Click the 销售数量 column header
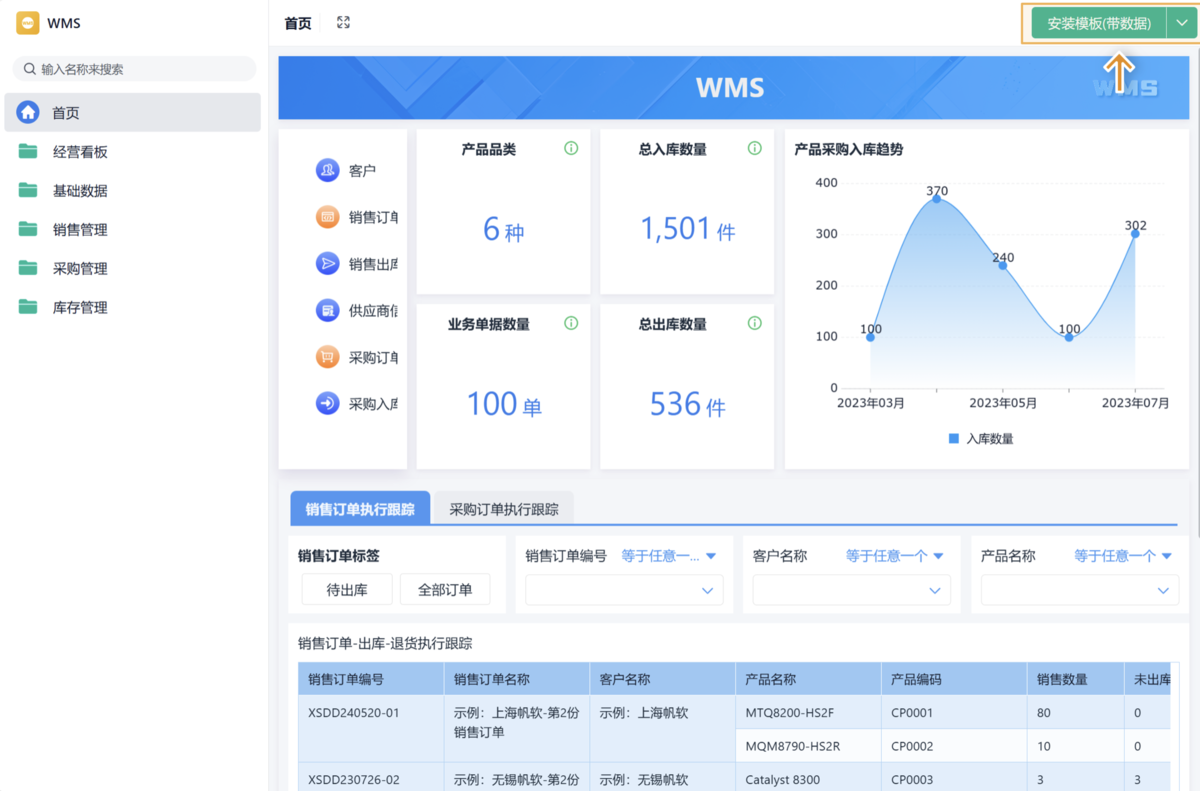This screenshot has width=1200, height=791. pos(1075,679)
